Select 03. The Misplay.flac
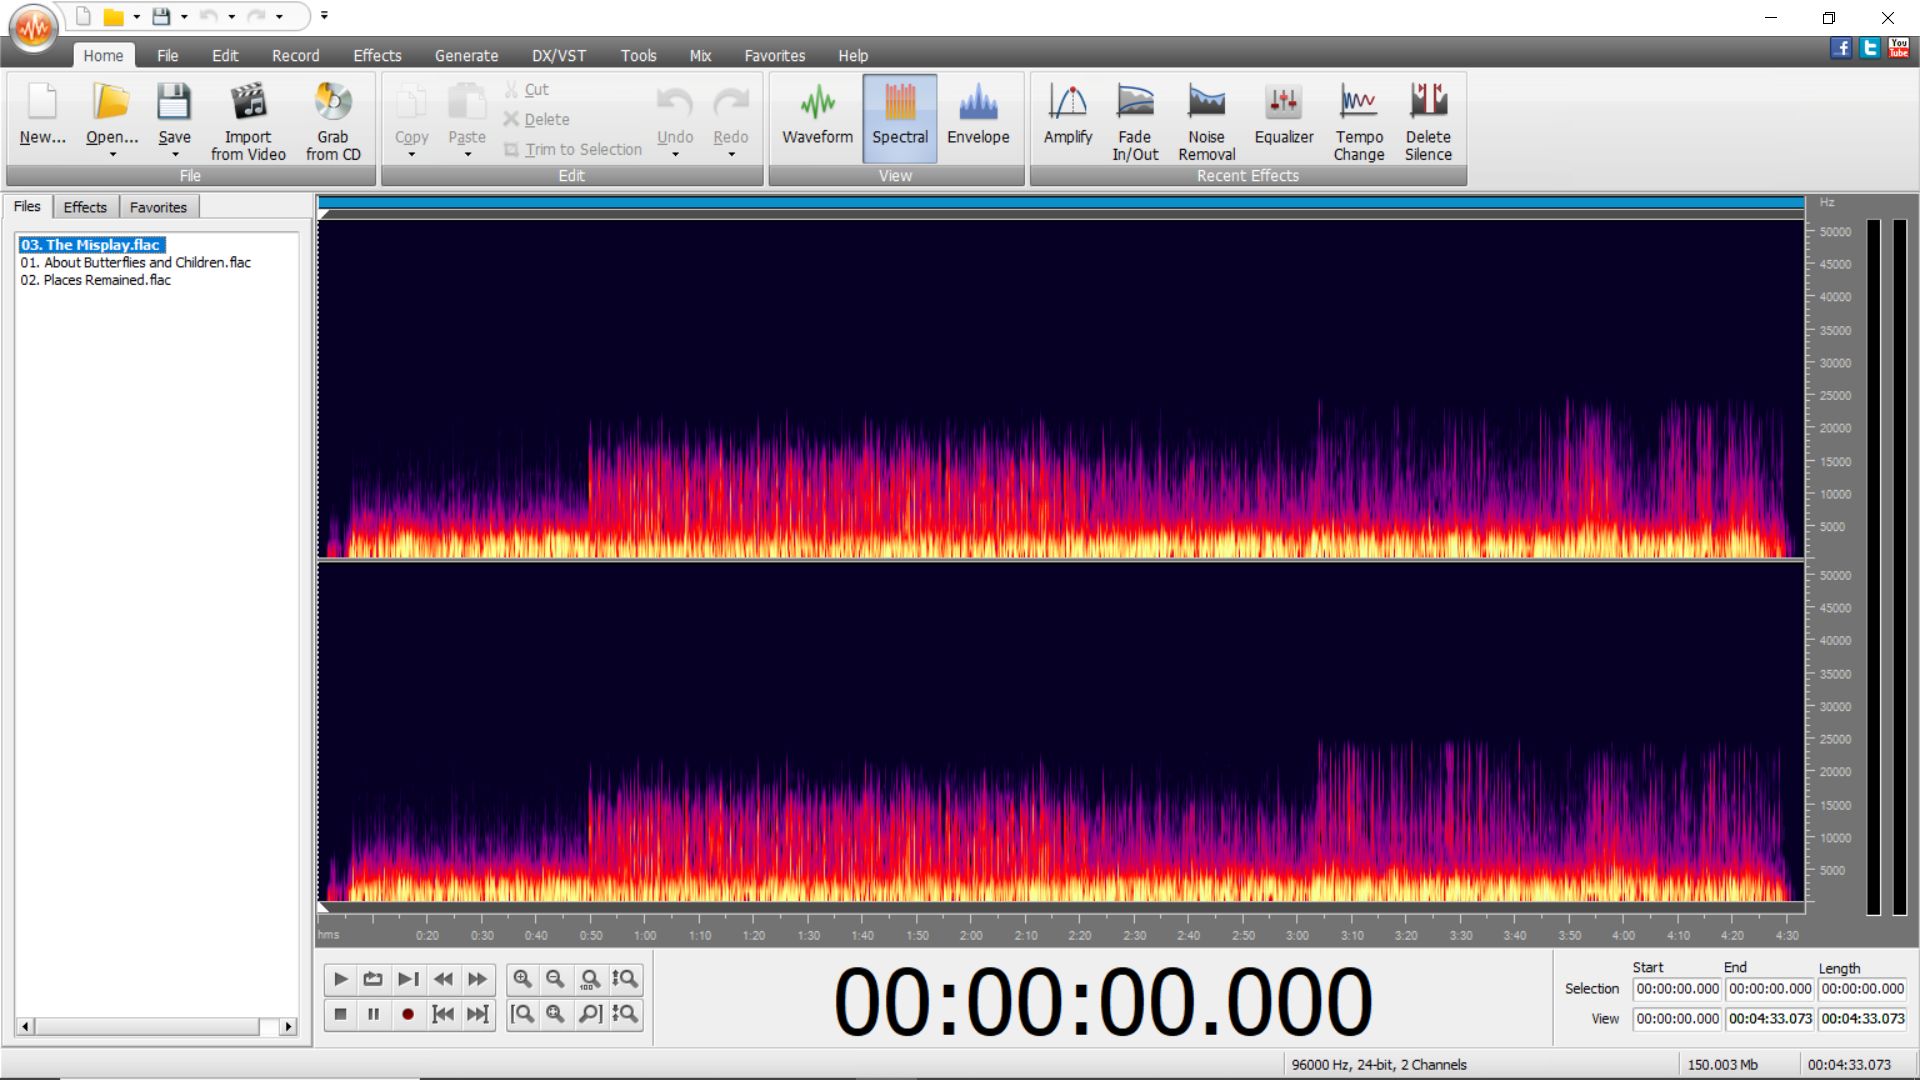1920x1080 pixels. [91, 245]
